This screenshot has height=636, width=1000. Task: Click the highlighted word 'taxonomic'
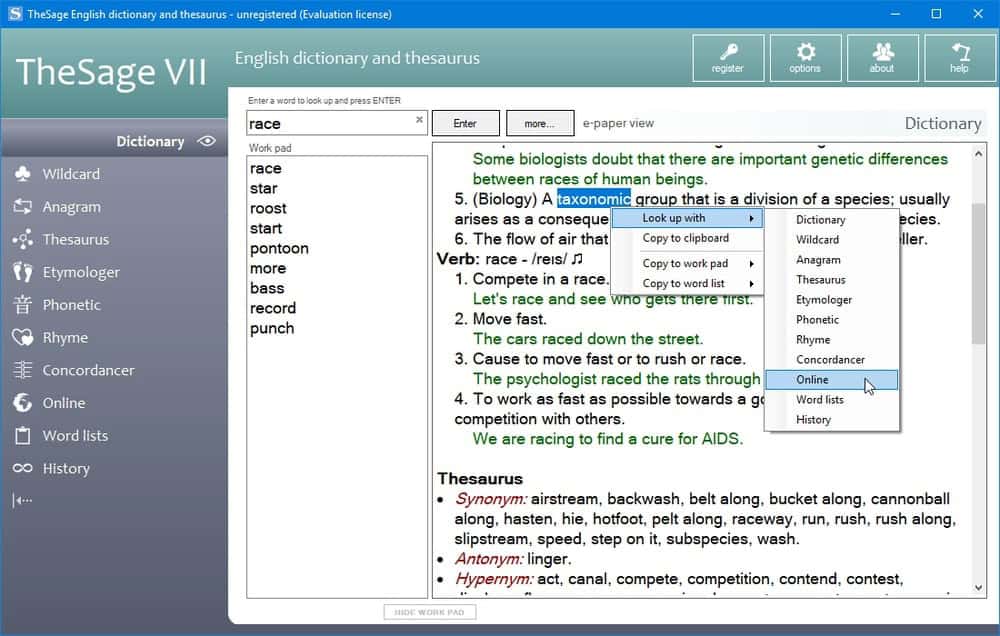pos(594,199)
